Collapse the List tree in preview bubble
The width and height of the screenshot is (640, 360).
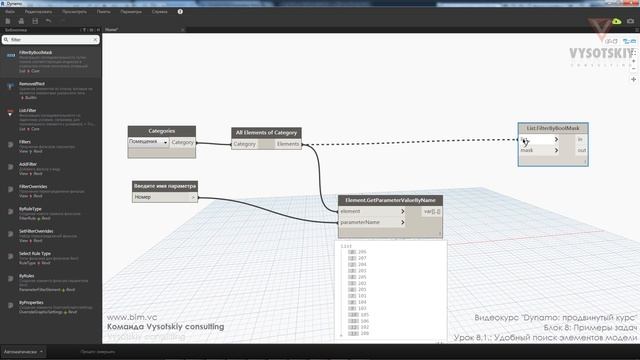click(x=346, y=246)
